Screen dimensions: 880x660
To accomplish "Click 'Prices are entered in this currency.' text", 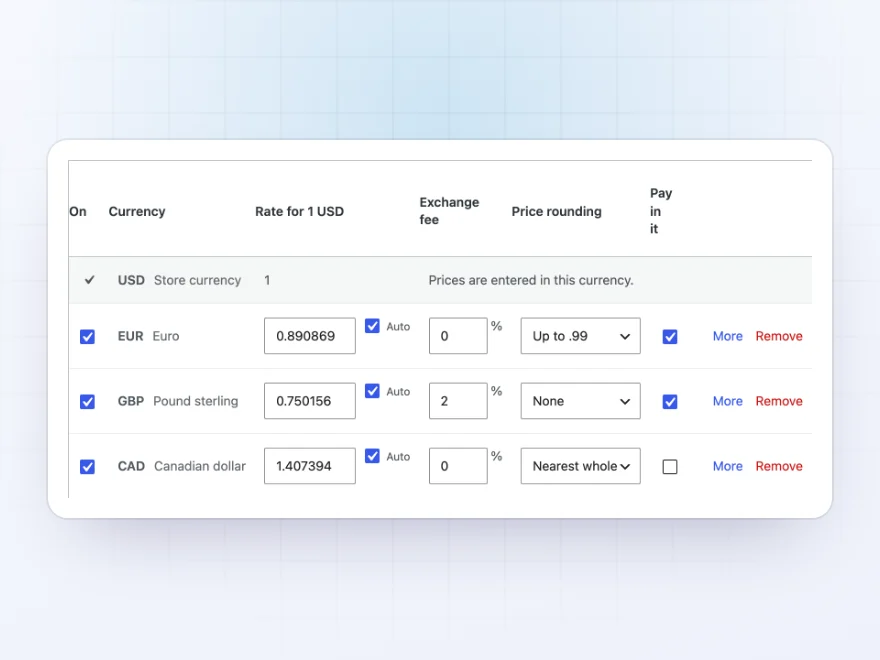I will tap(531, 280).
